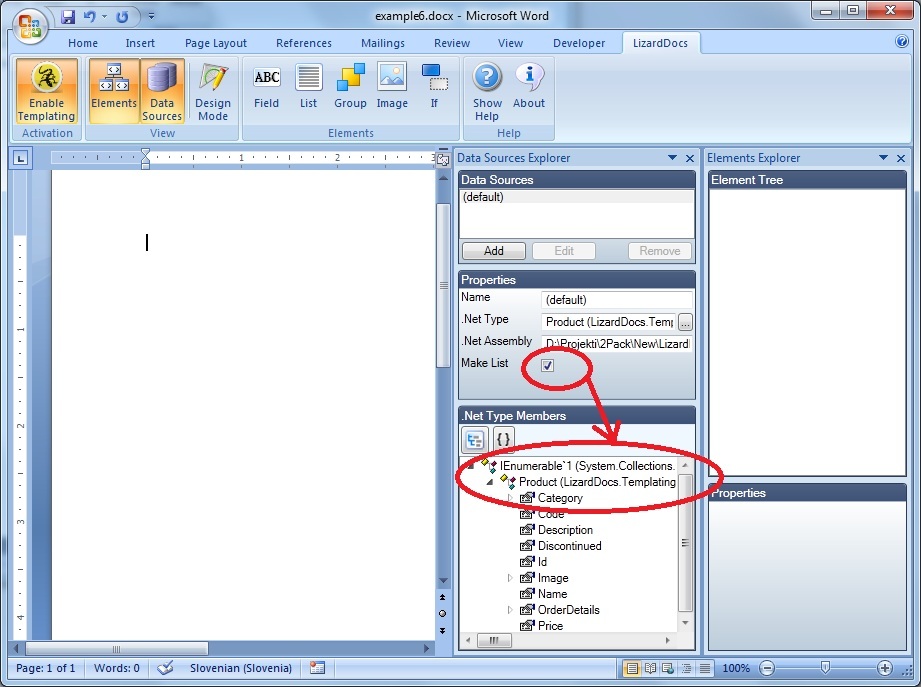Open Select Browse Object button

pyautogui.click(x=443, y=614)
